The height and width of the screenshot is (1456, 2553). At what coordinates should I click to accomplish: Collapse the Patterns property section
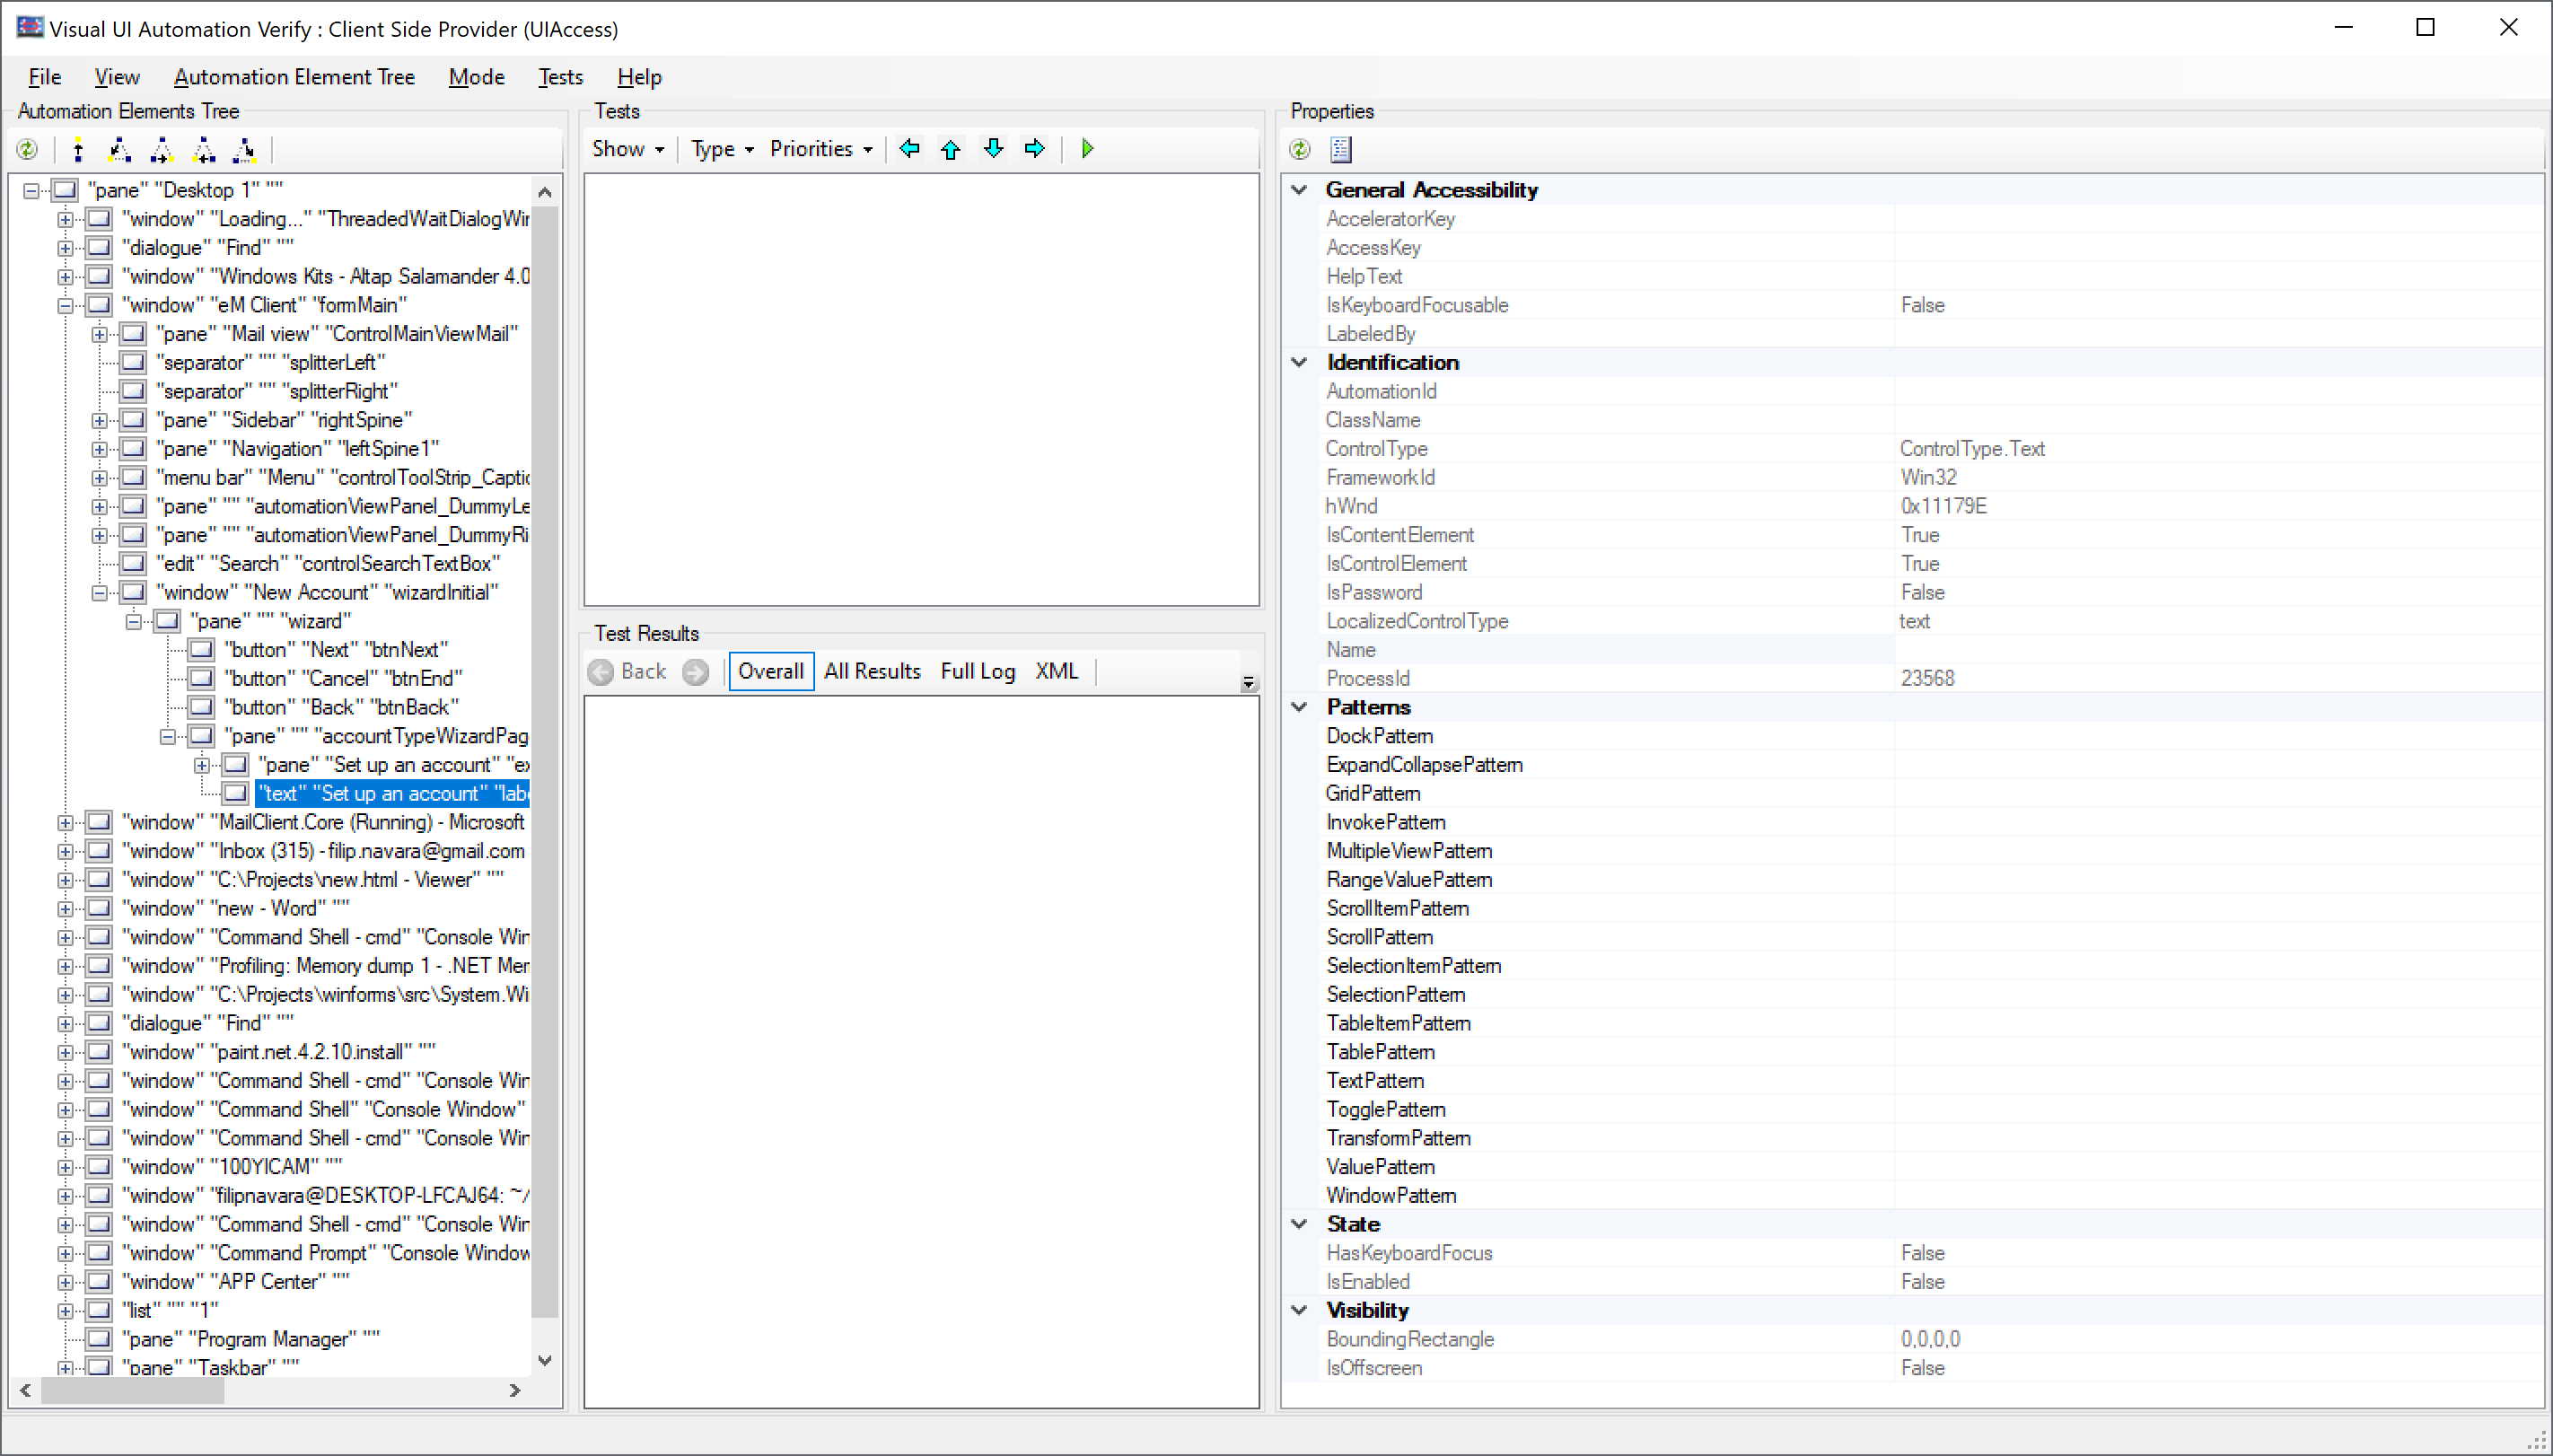1299,707
